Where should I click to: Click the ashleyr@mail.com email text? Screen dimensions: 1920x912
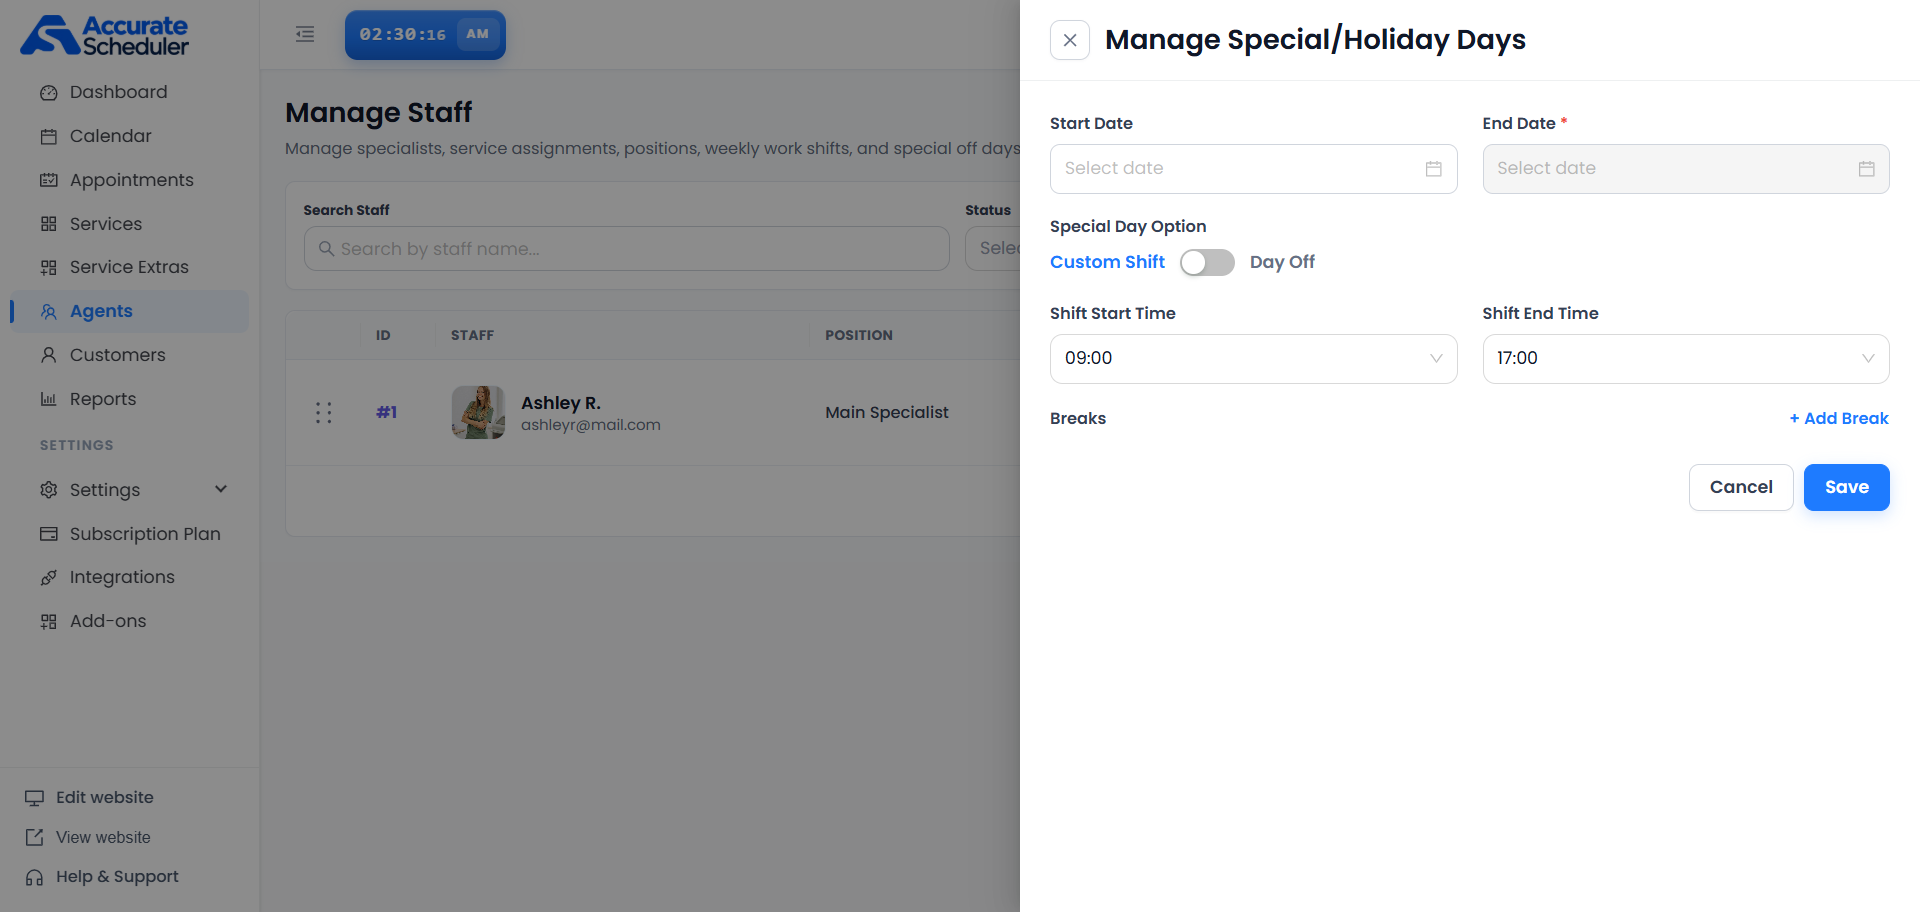click(x=591, y=425)
